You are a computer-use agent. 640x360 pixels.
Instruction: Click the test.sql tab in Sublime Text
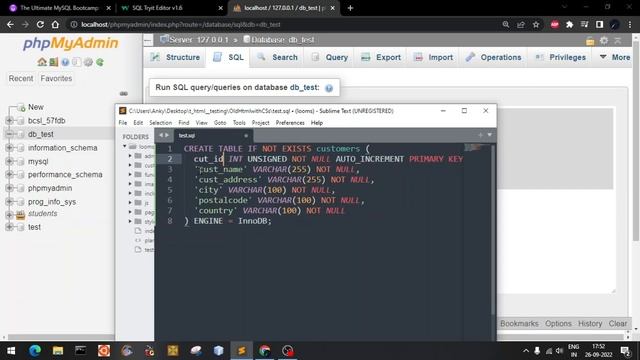coord(187,136)
